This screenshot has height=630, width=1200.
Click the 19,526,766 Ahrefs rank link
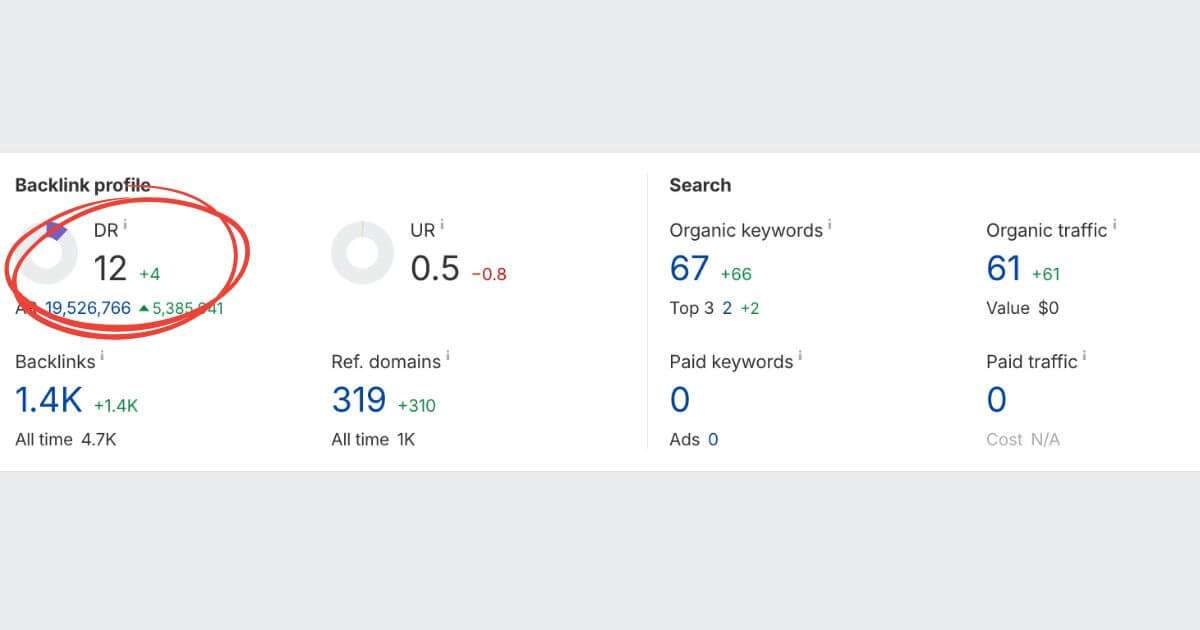click(90, 308)
